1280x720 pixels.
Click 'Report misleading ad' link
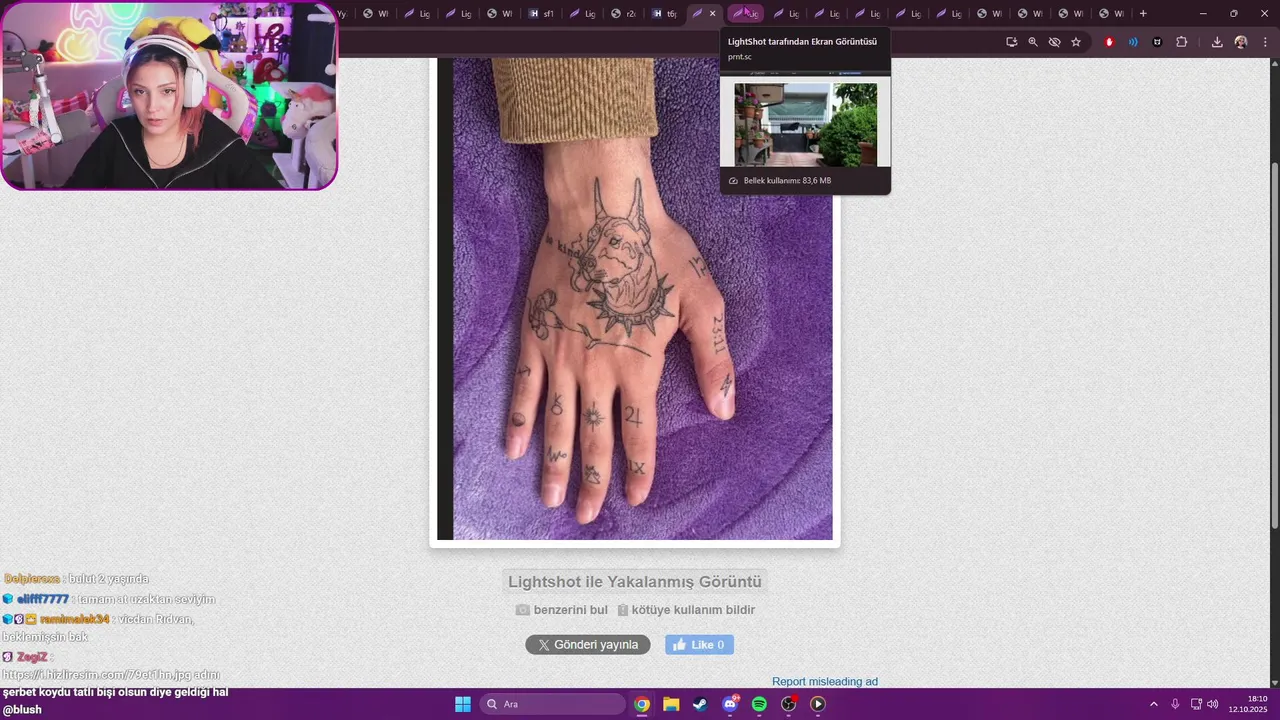[x=825, y=681]
